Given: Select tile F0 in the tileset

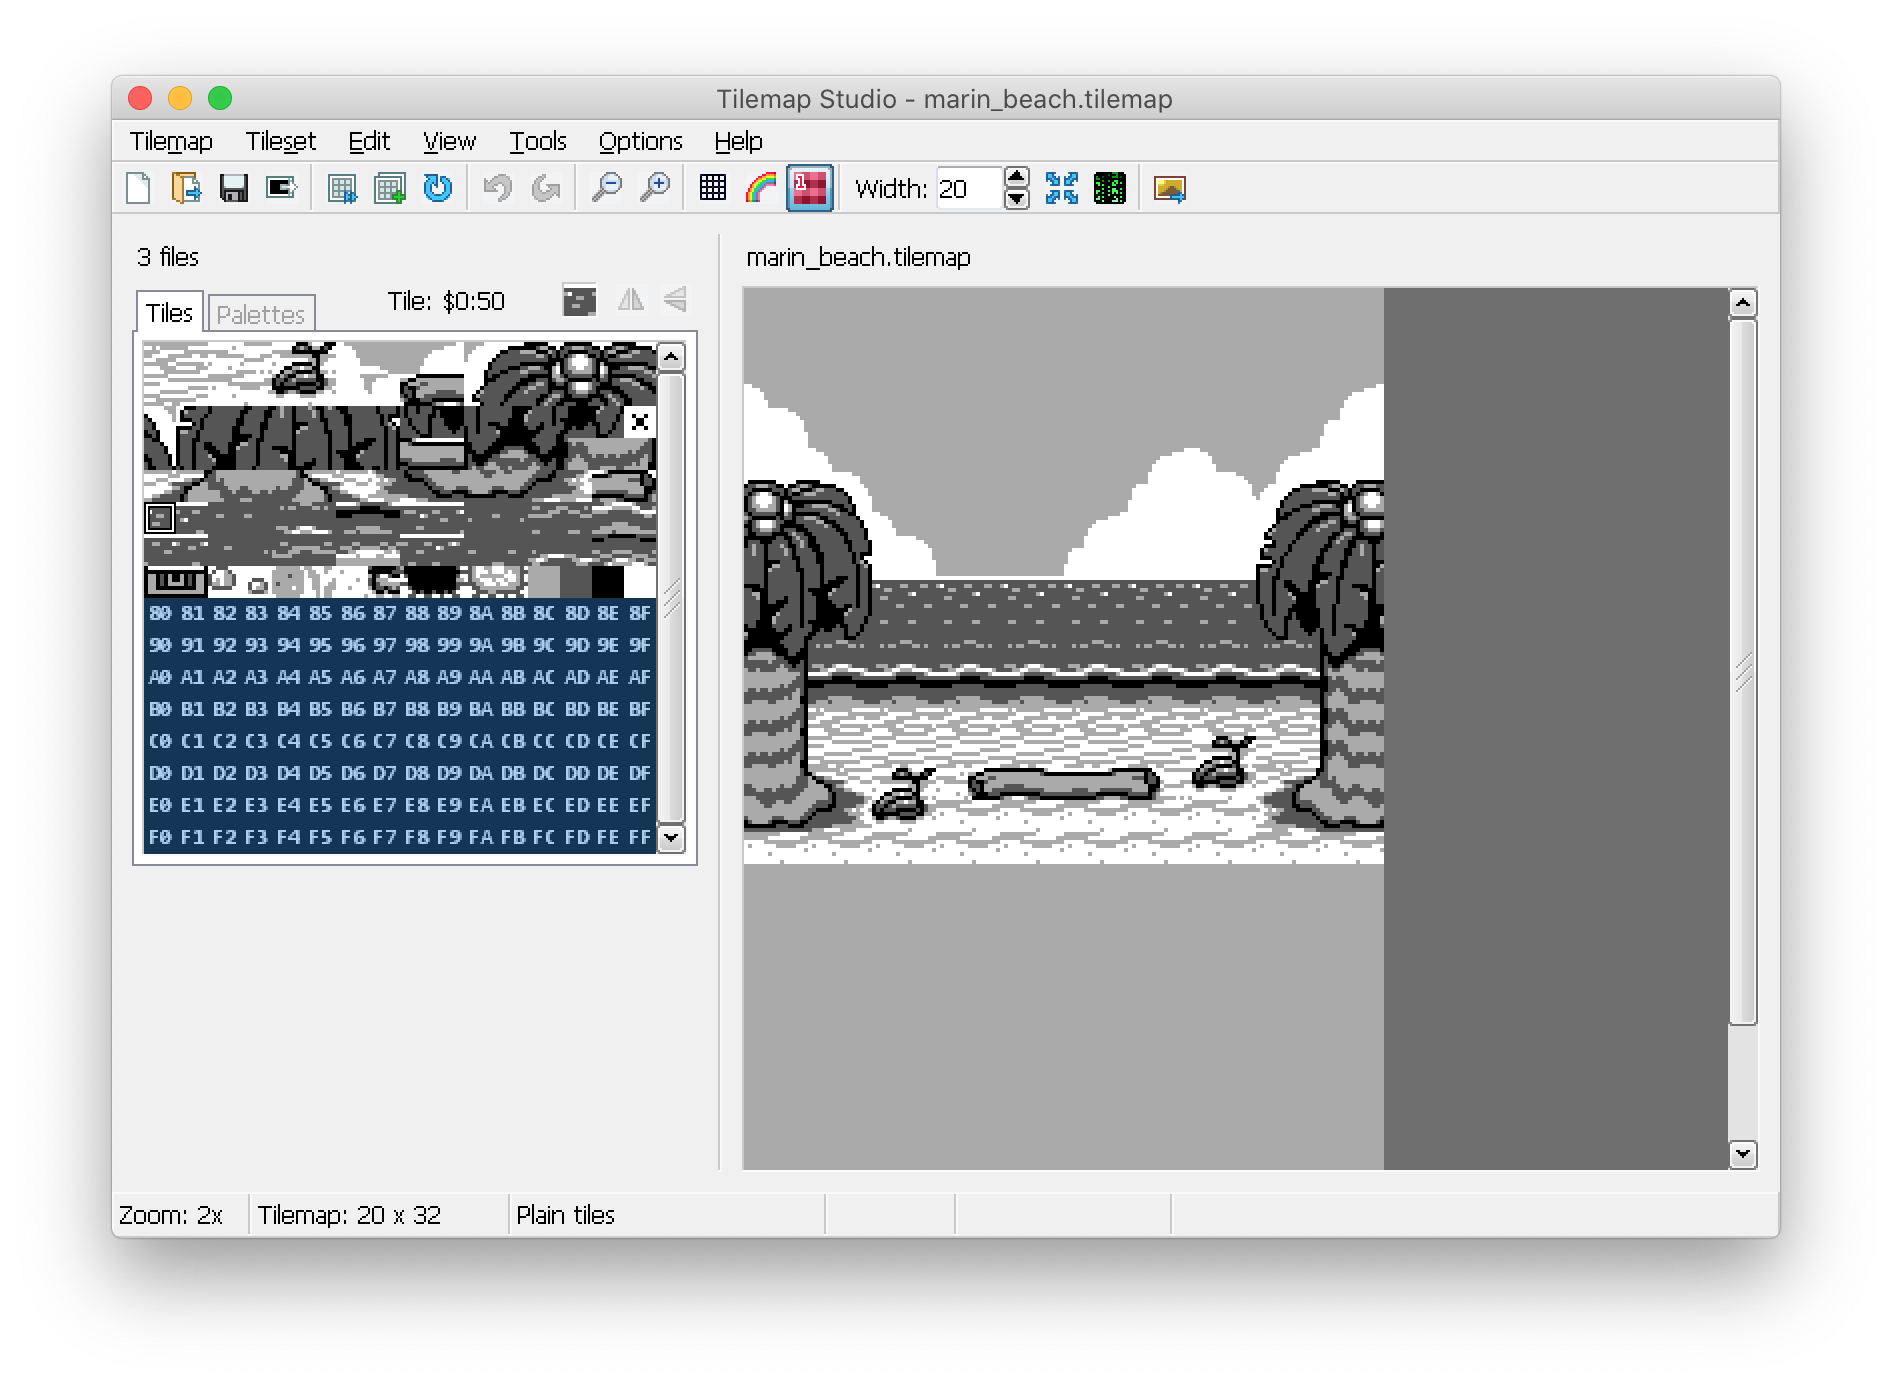Looking at the screenshot, I should pos(160,837).
